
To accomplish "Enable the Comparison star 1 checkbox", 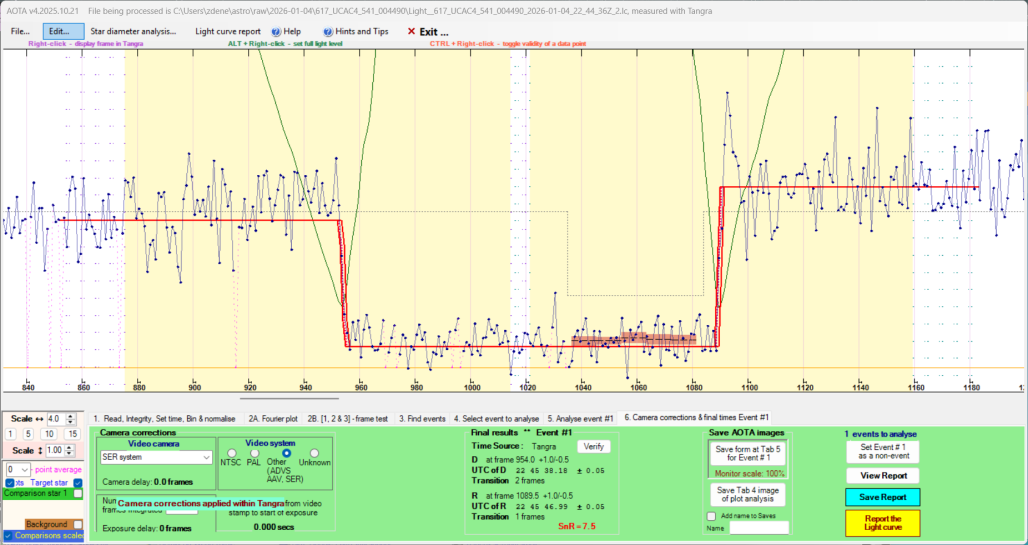I will click(78, 494).
